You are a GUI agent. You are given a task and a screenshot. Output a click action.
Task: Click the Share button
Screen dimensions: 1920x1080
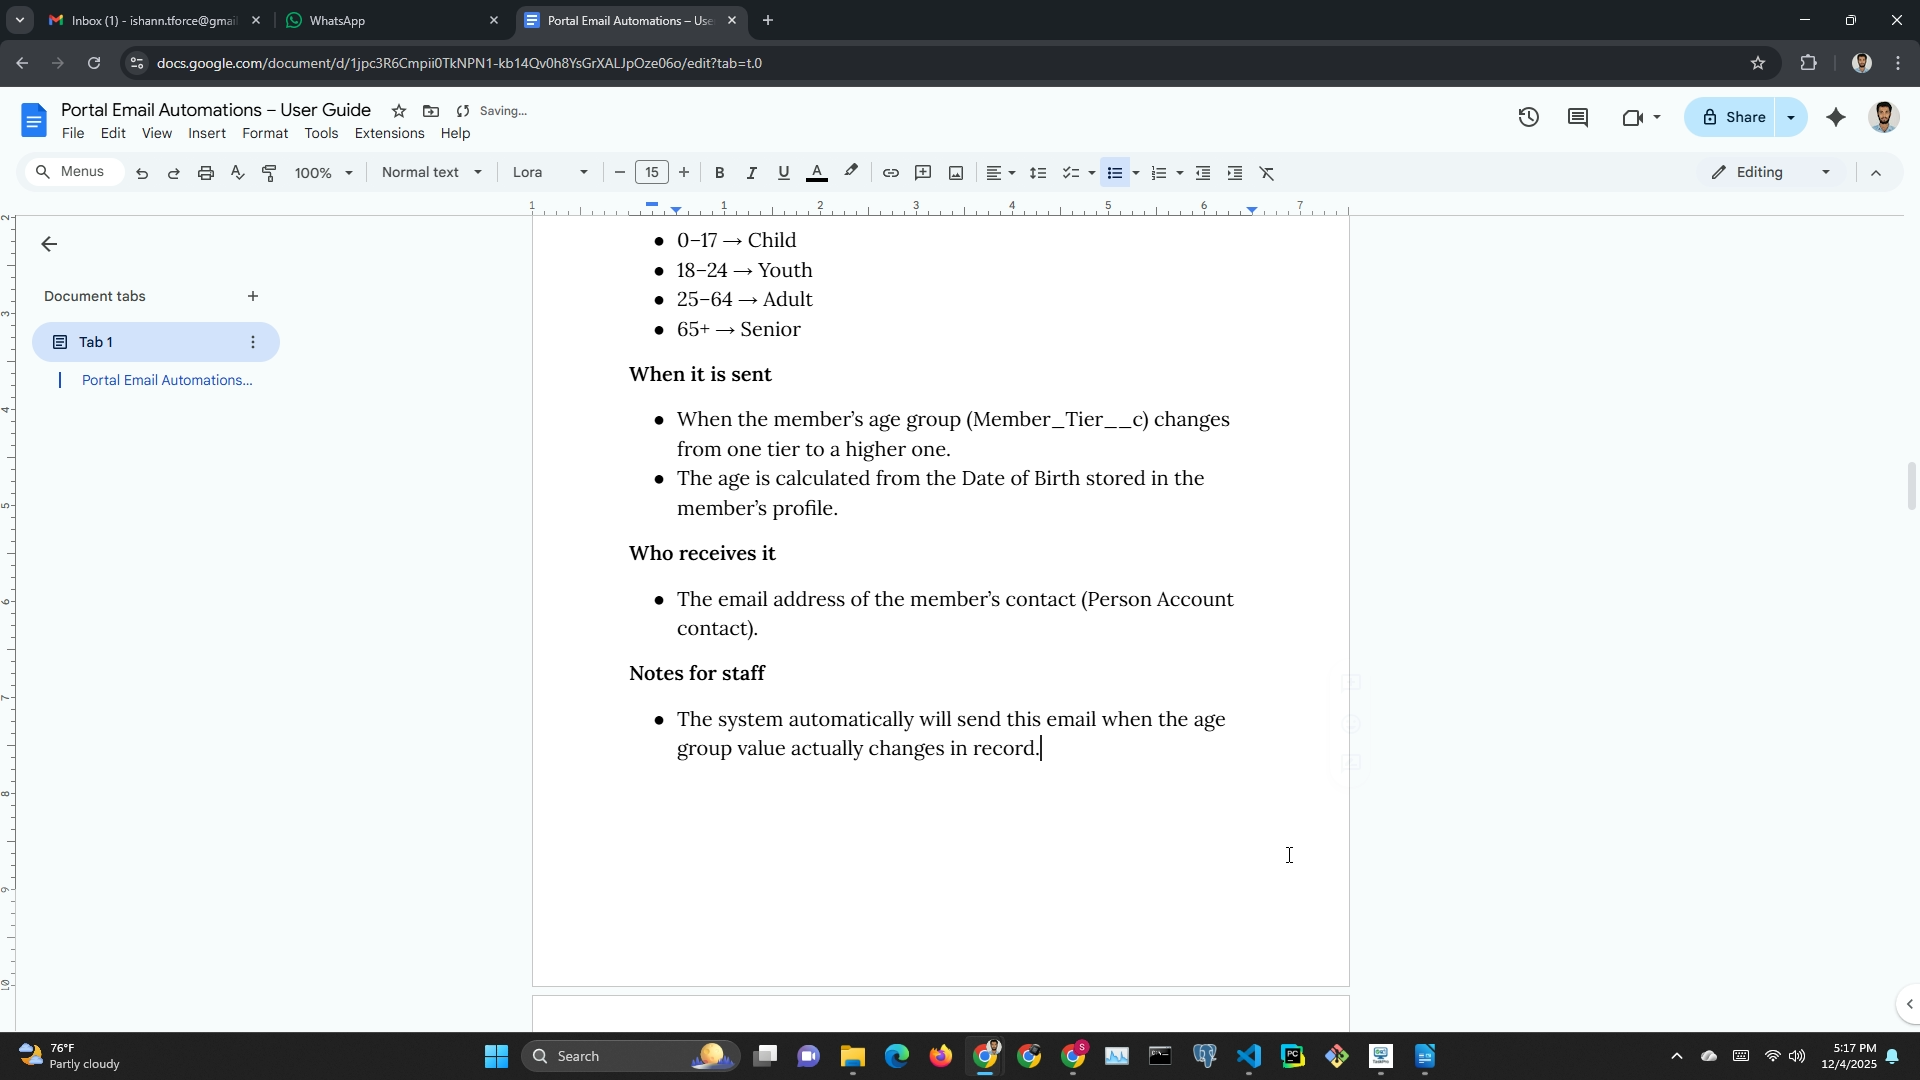(x=1733, y=118)
